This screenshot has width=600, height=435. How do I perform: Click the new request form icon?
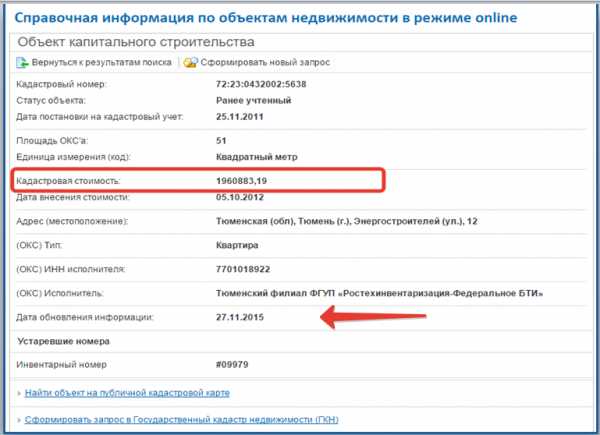191,62
